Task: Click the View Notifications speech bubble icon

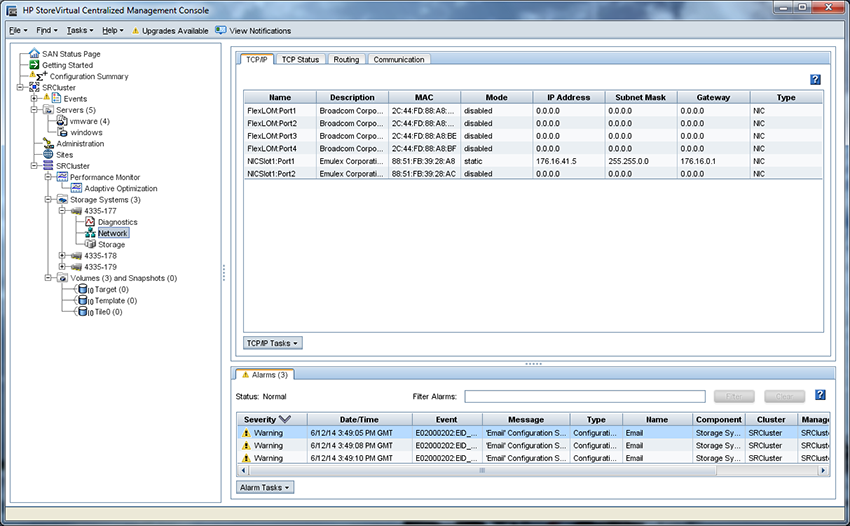Action: pos(220,30)
